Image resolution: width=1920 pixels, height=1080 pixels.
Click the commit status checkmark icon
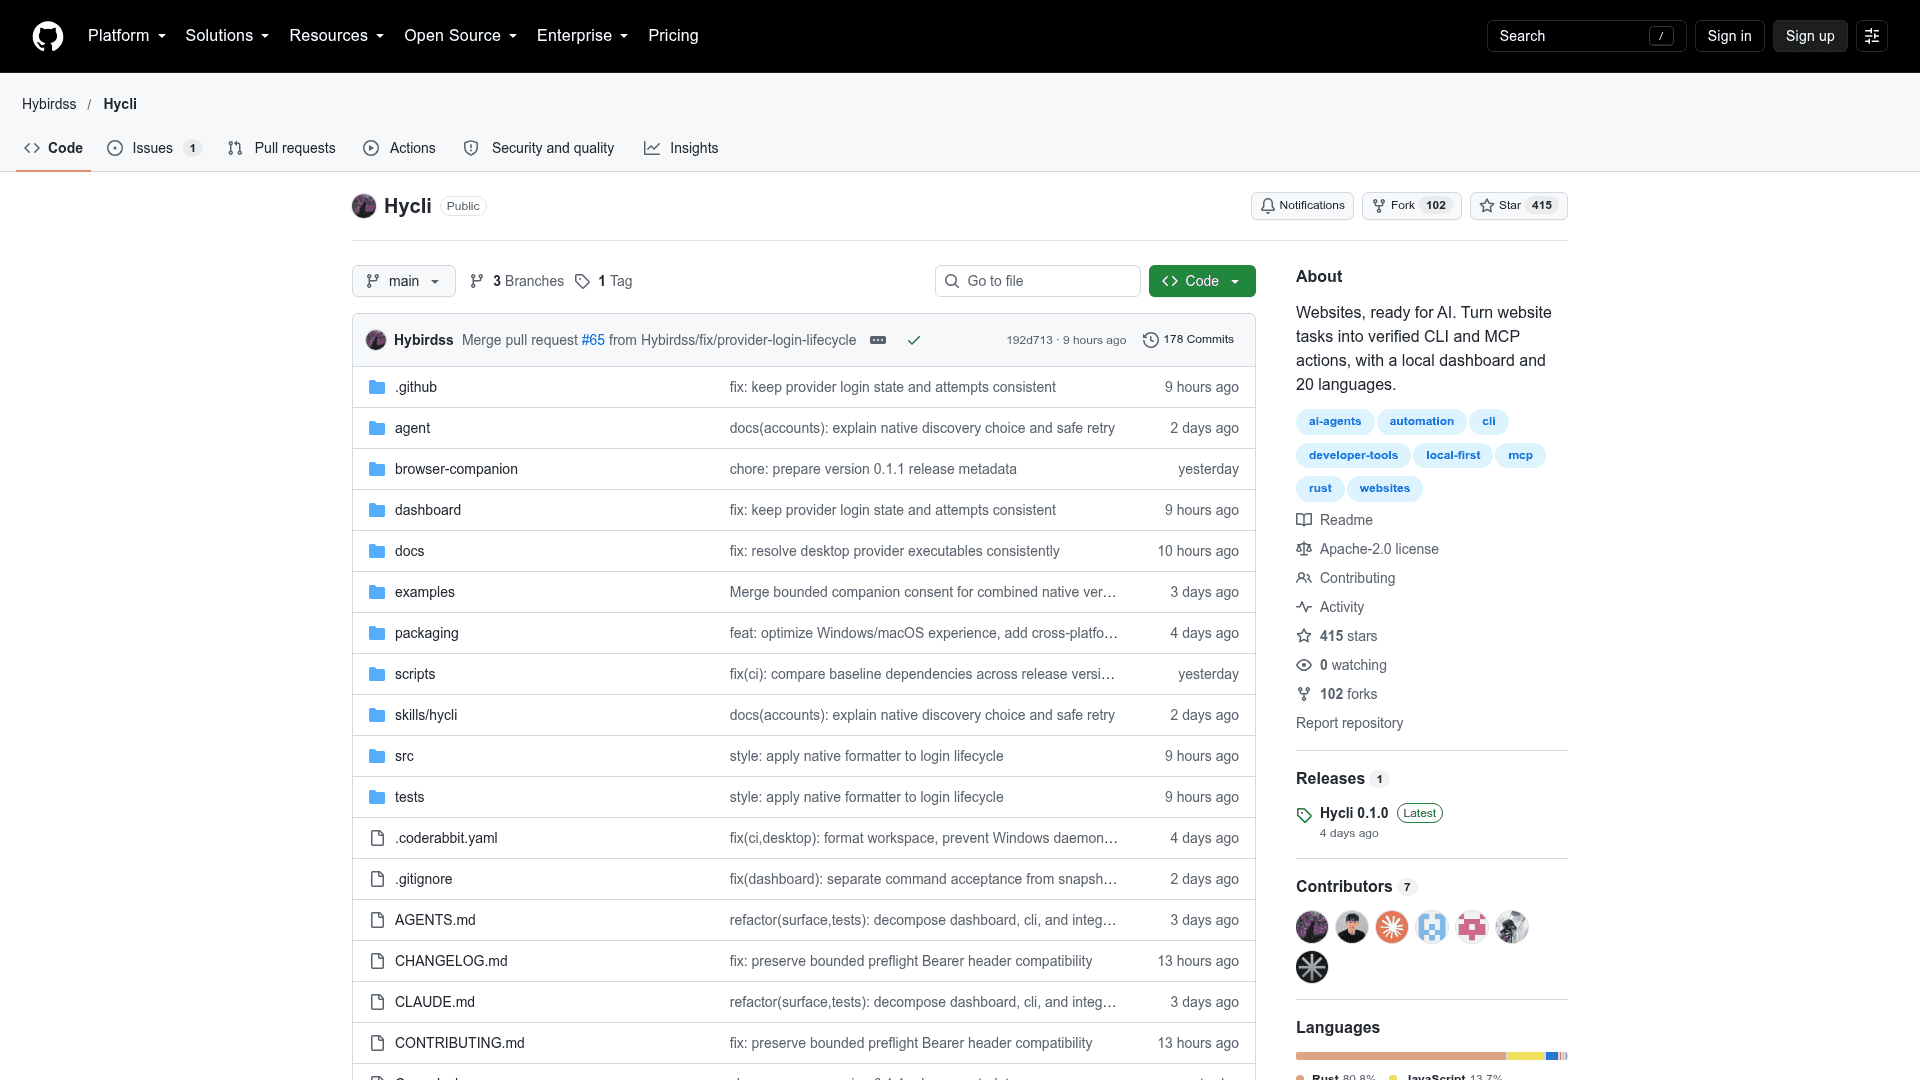pos(913,340)
